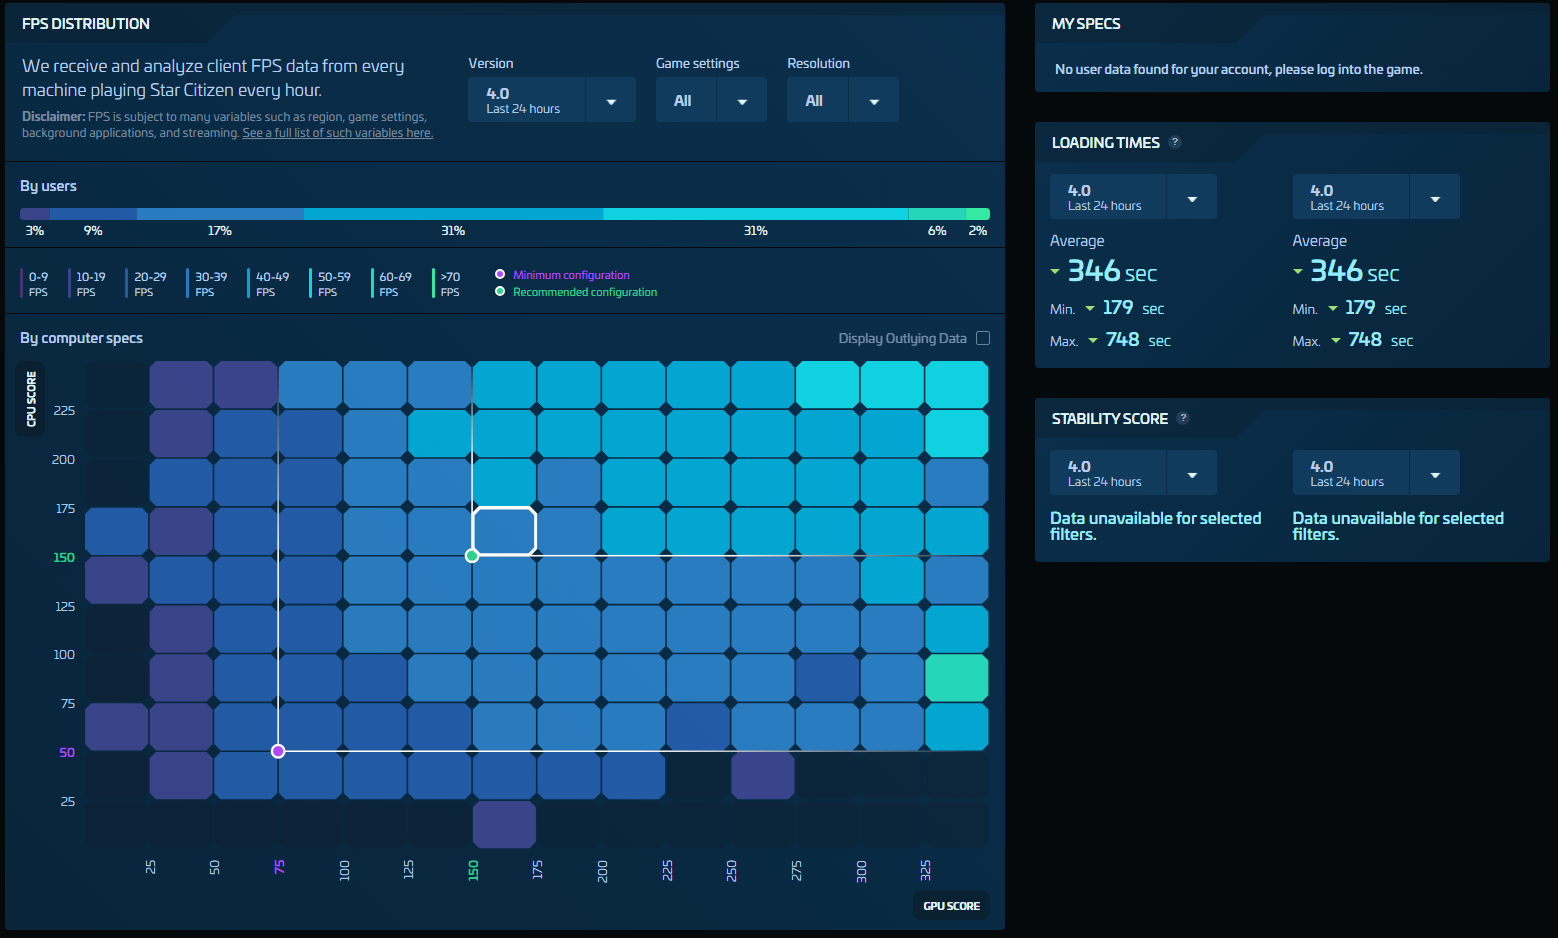This screenshot has width=1558, height=938.
Task: Open the right Loading Times version dropdown
Action: click(1435, 198)
